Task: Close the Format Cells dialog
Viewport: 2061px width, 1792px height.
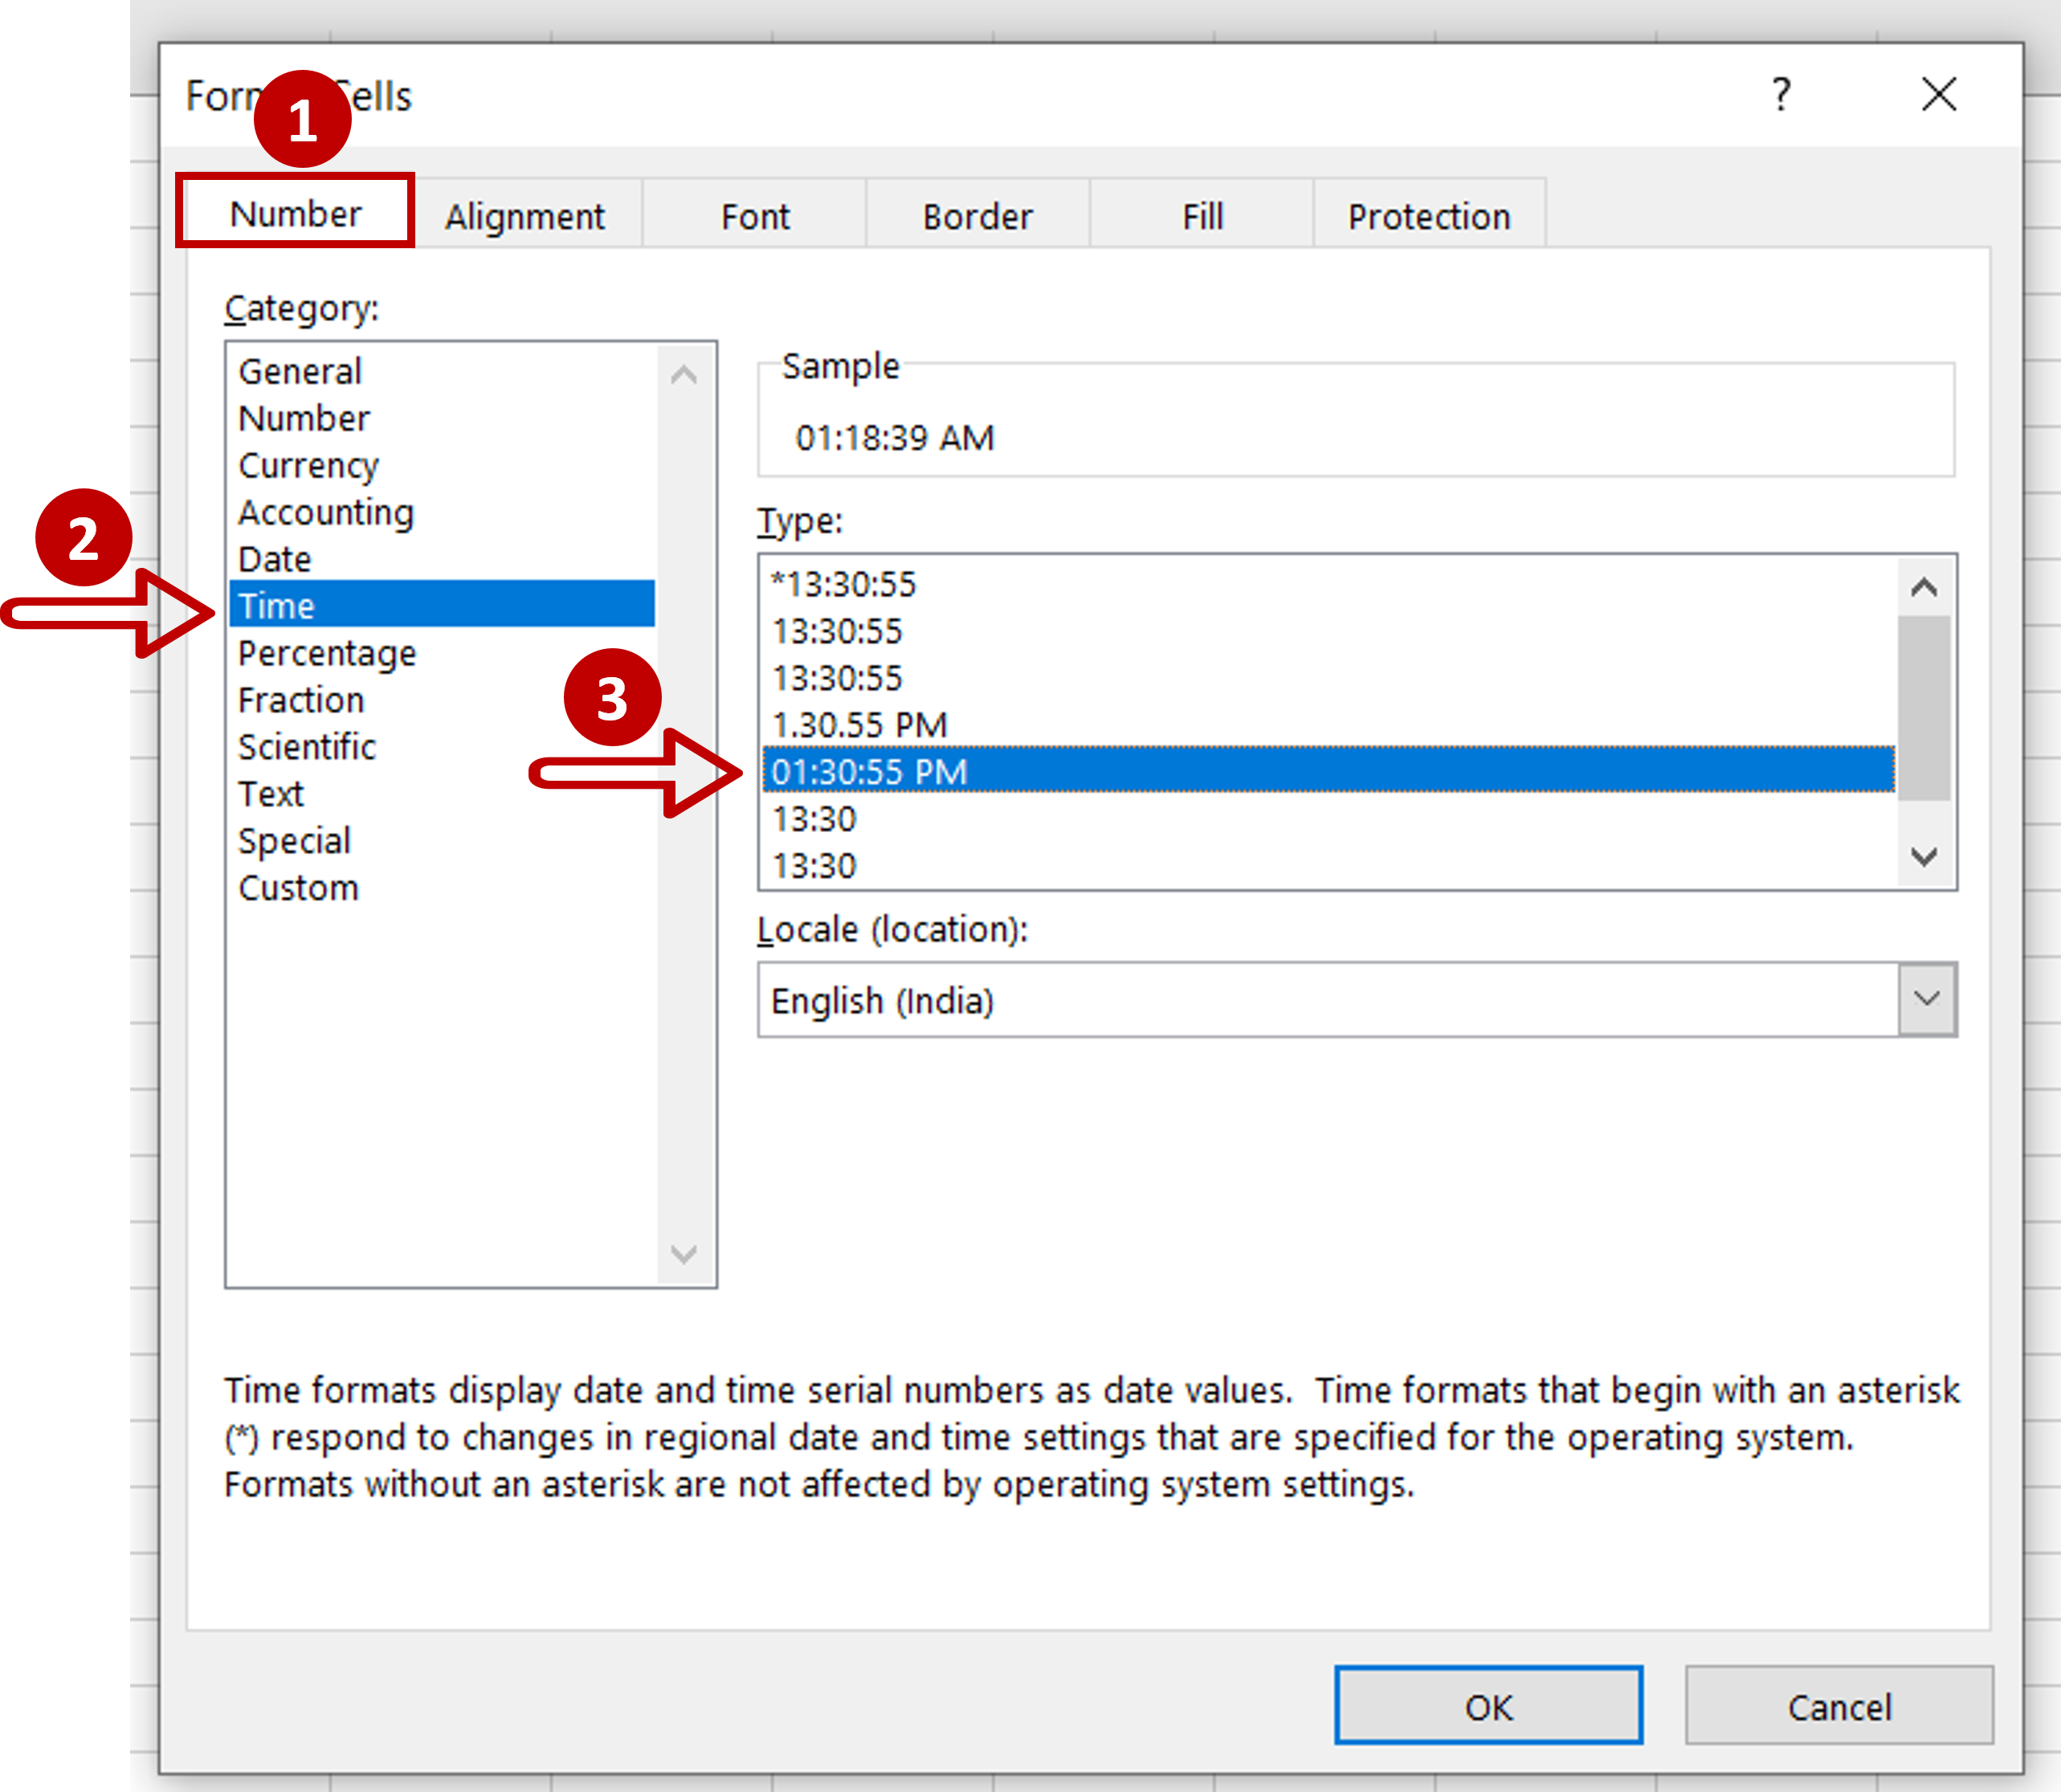Action: [1938, 95]
